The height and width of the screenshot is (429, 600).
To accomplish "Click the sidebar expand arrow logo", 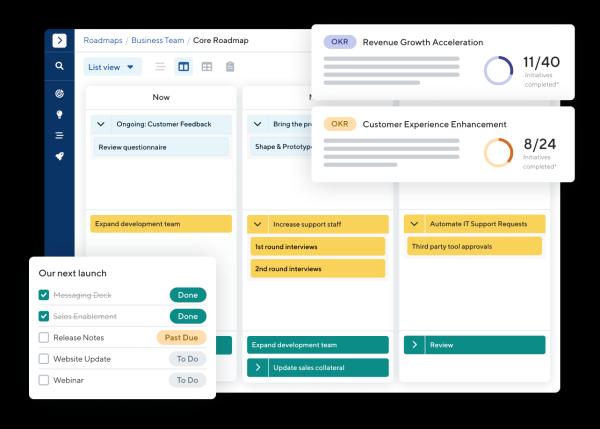I will [59, 40].
